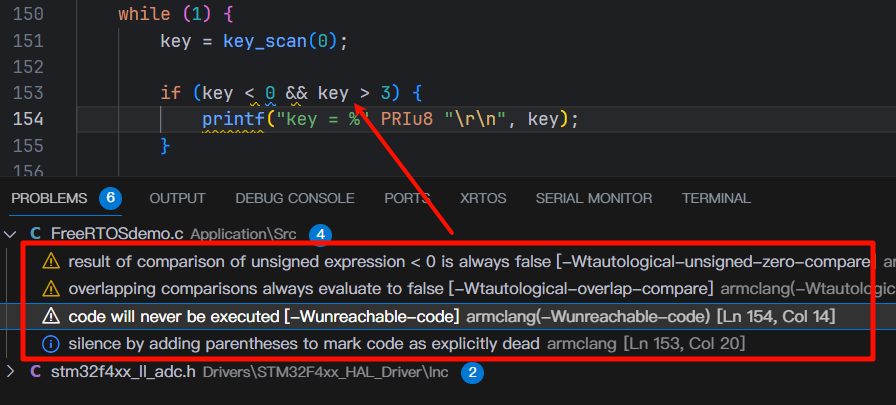Open the DEBUG CONSOLE tab
The image size is (896, 405).
(x=294, y=198)
